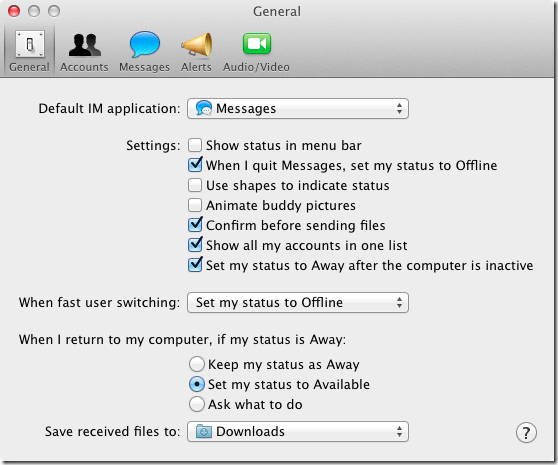Click the help question mark button
The image size is (558, 465).
click(x=526, y=432)
